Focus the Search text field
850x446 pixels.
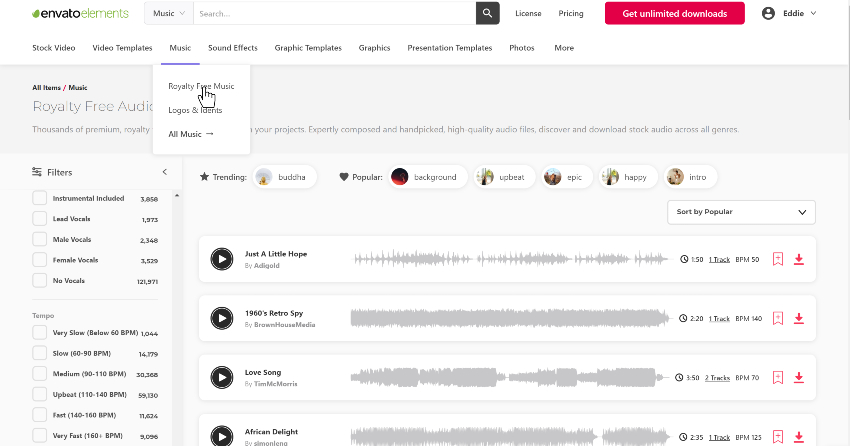point(334,14)
